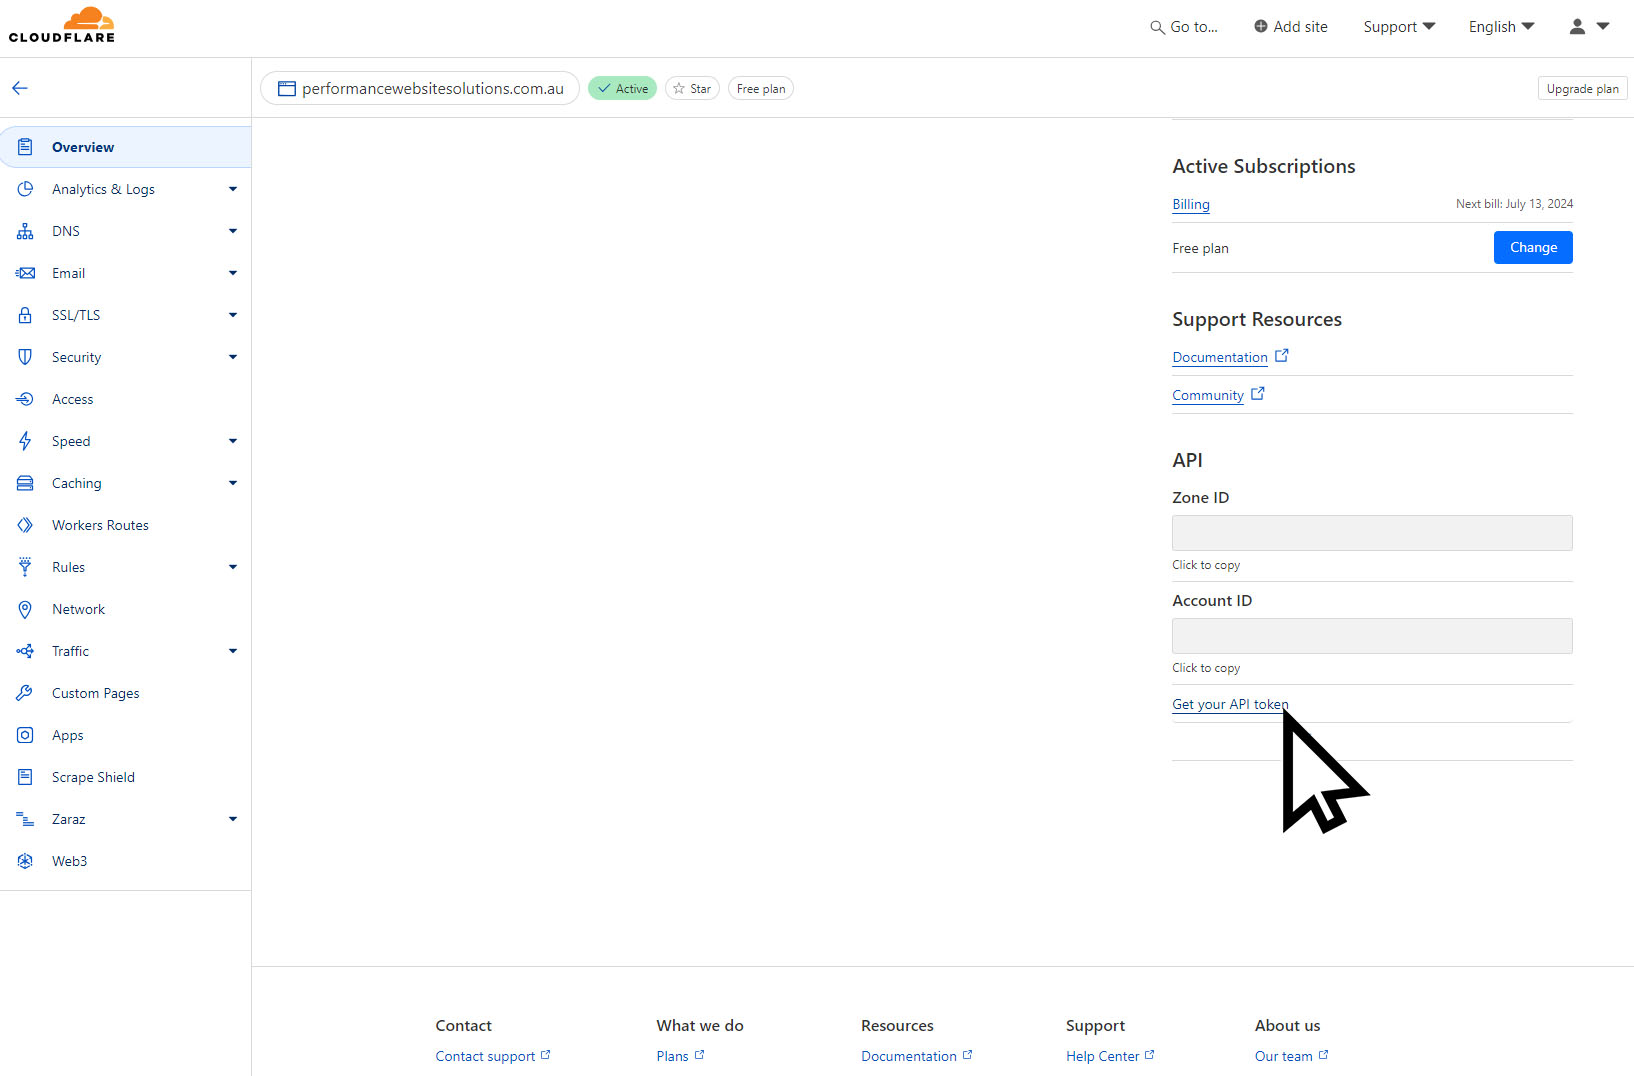Click the Workers Routes icon
The height and width of the screenshot is (1076, 1634).
[25, 525]
